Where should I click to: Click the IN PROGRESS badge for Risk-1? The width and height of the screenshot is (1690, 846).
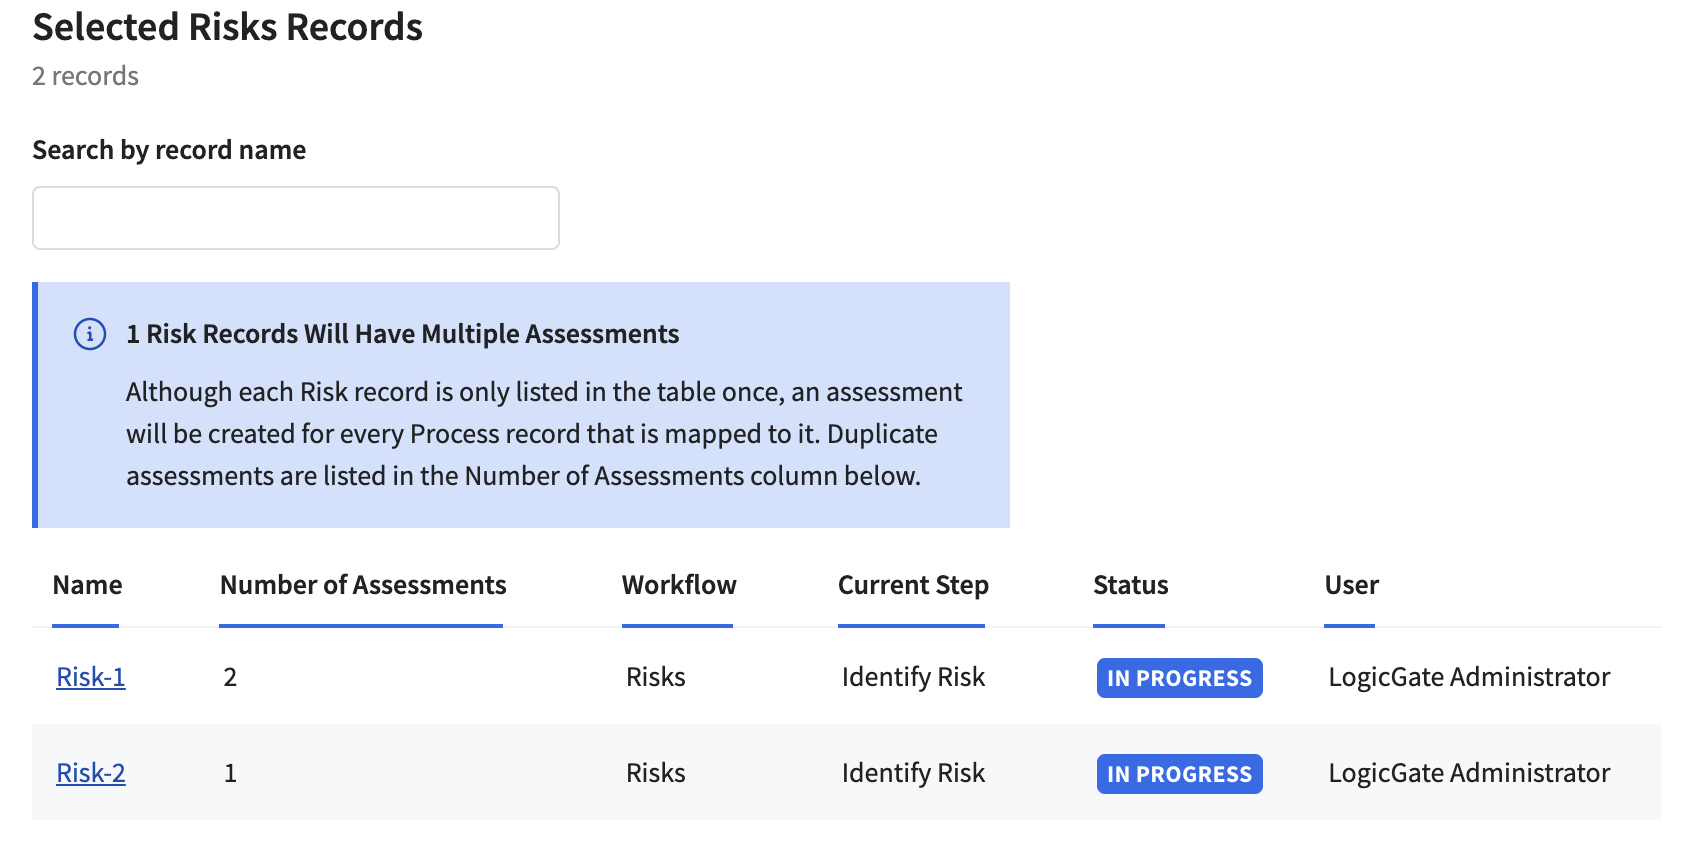(1179, 678)
